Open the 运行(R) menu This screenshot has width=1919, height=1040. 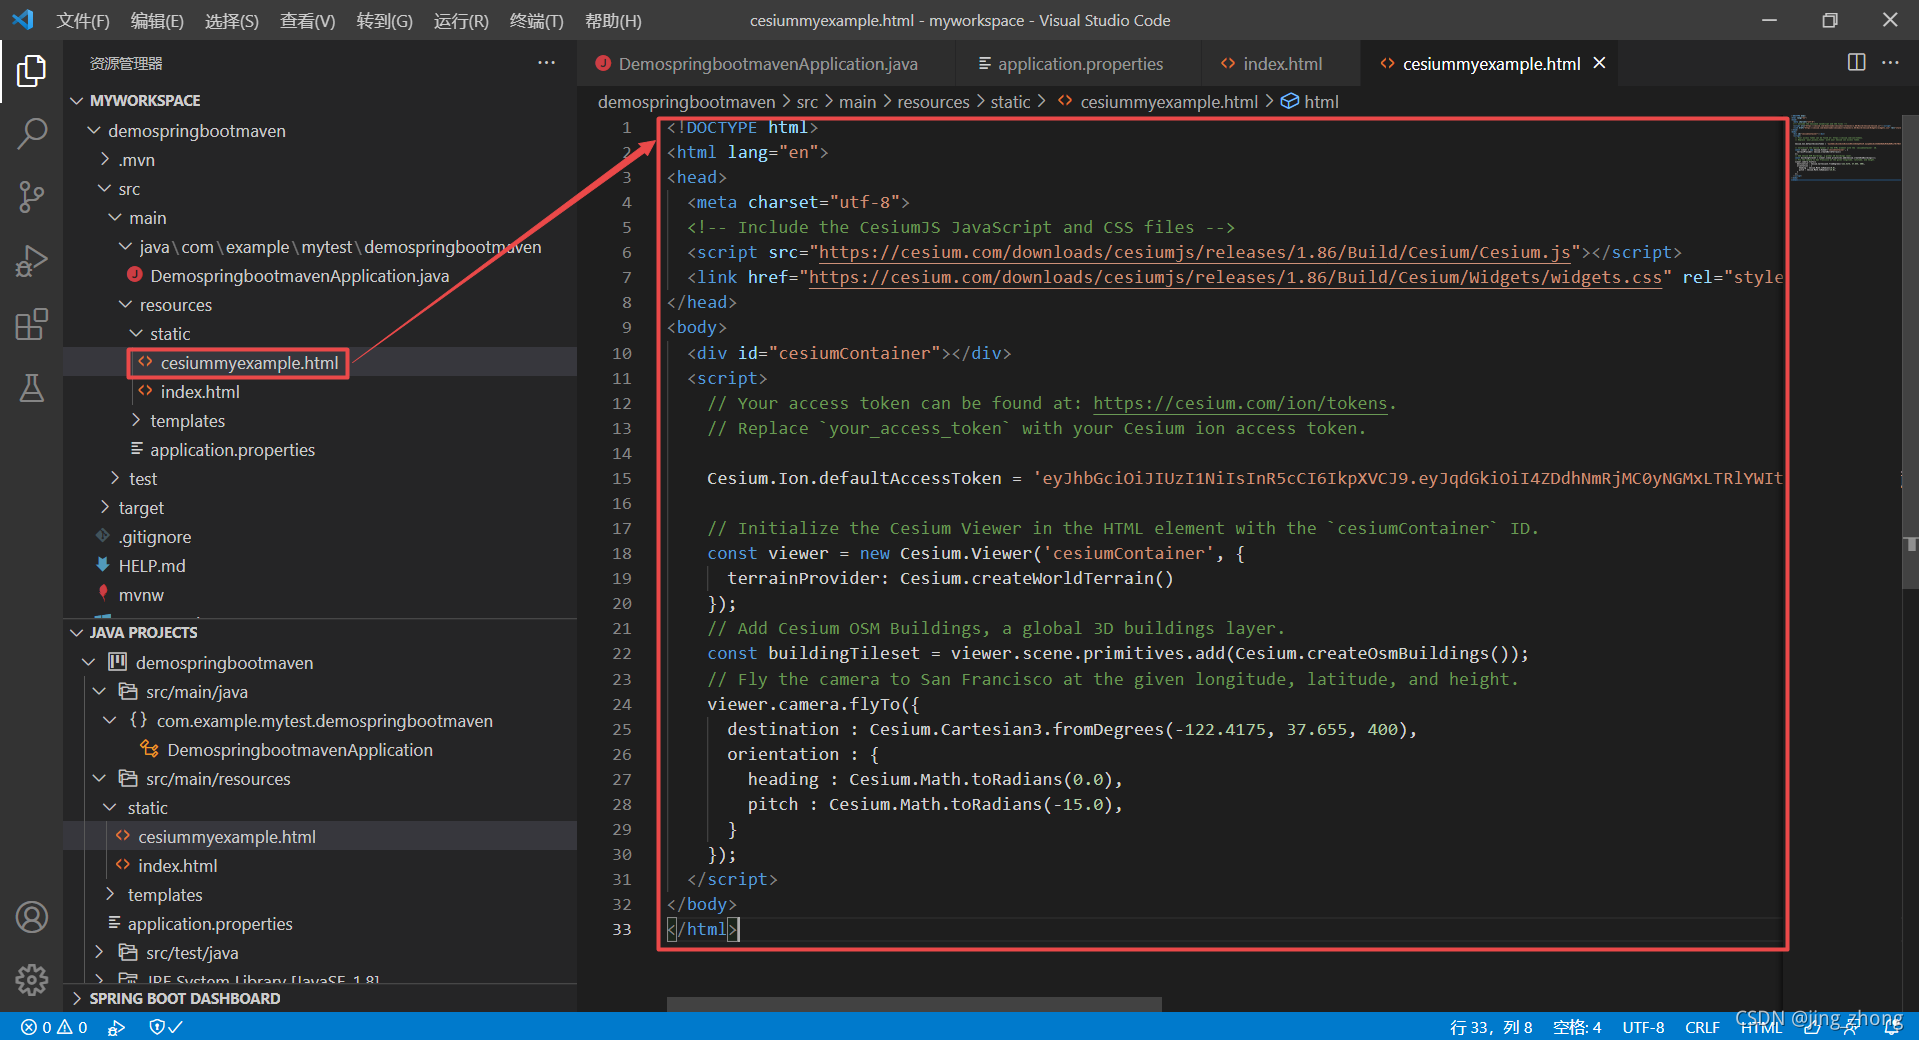461,20
